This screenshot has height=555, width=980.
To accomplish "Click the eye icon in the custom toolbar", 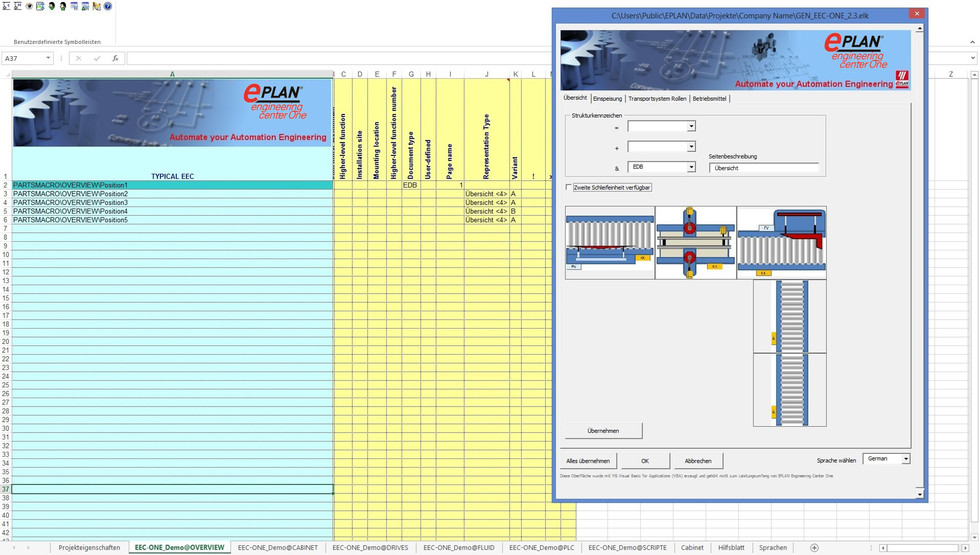I will [29, 6].
